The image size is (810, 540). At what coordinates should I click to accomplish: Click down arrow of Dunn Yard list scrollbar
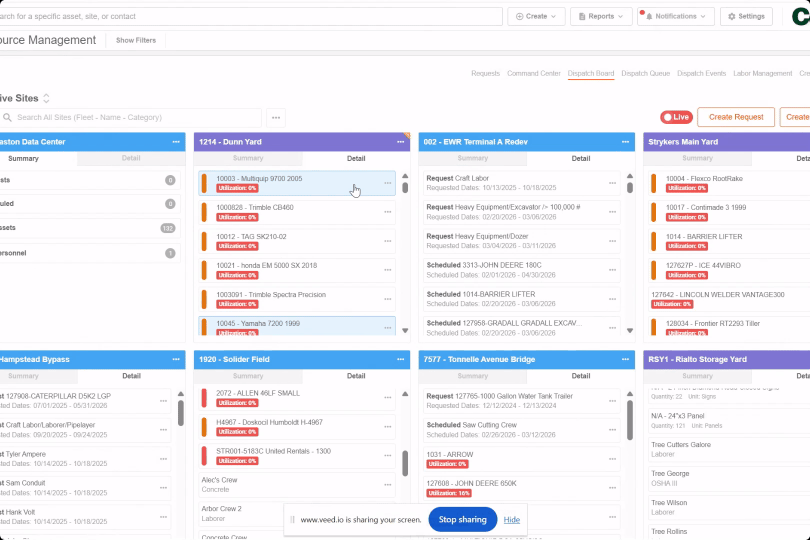pyautogui.click(x=405, y=330)
